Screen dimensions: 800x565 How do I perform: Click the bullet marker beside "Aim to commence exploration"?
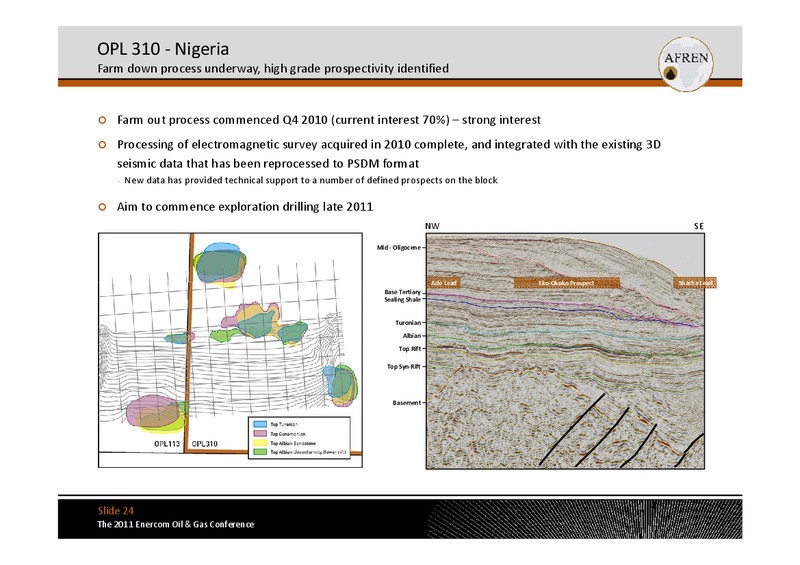point(103,207)
